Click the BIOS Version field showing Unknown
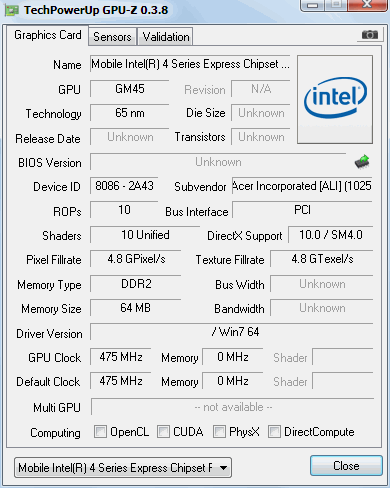Screen dimensions: 390x488 pos(218,162)
